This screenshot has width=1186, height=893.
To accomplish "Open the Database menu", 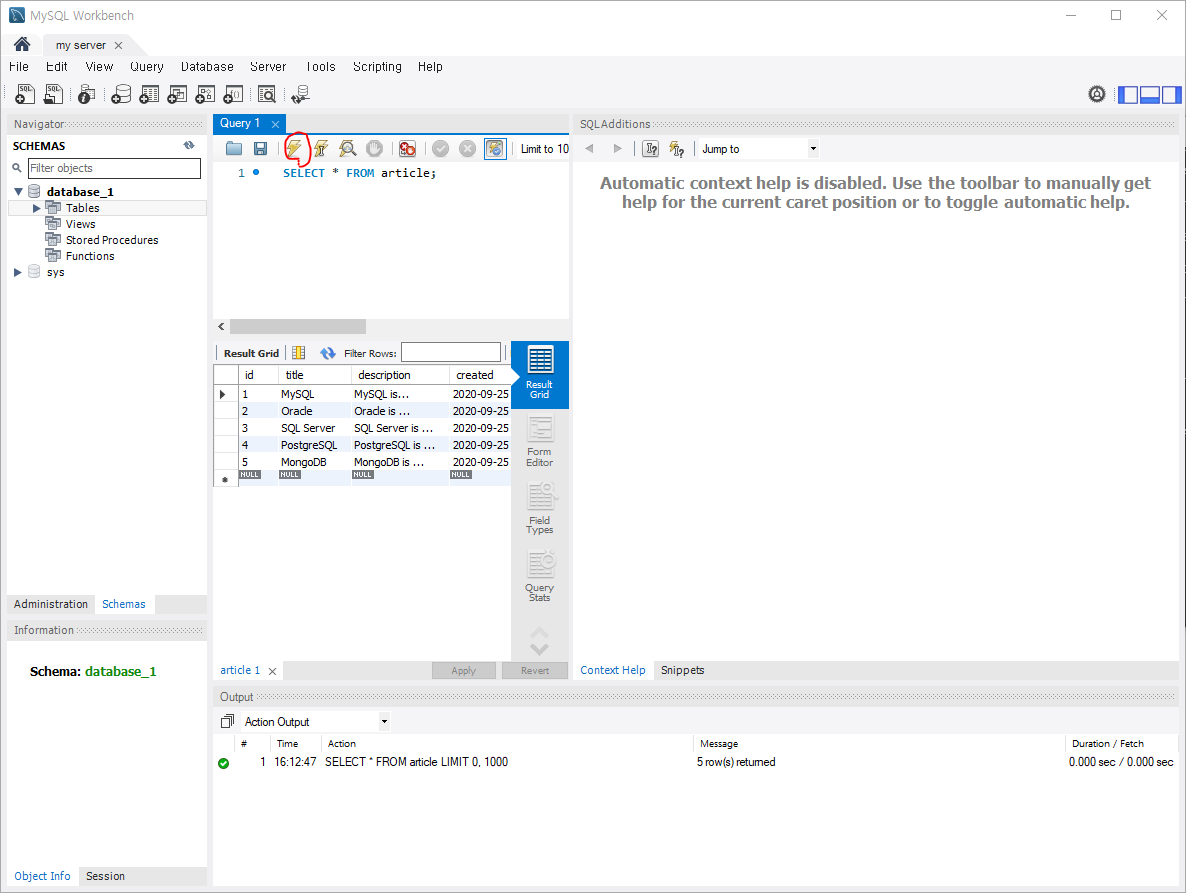I will 207,67.
